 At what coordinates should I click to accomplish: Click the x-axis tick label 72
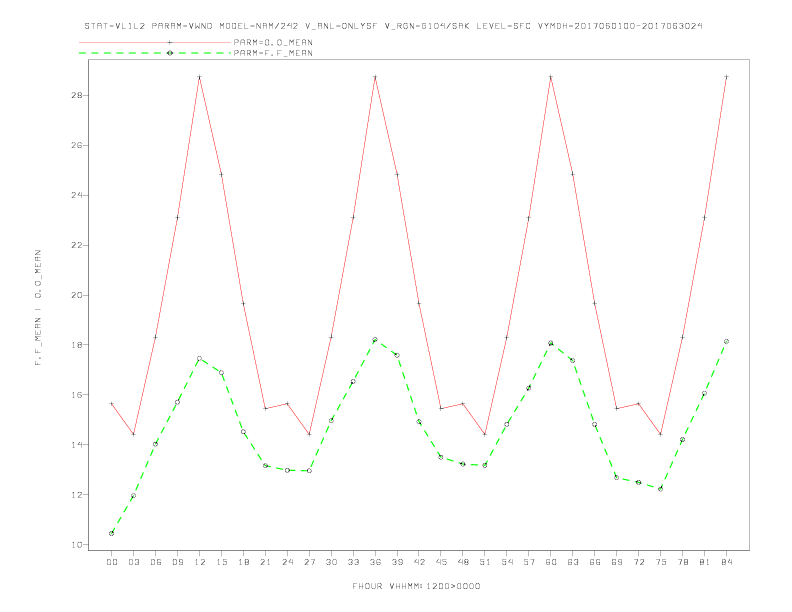coord(639,562)
